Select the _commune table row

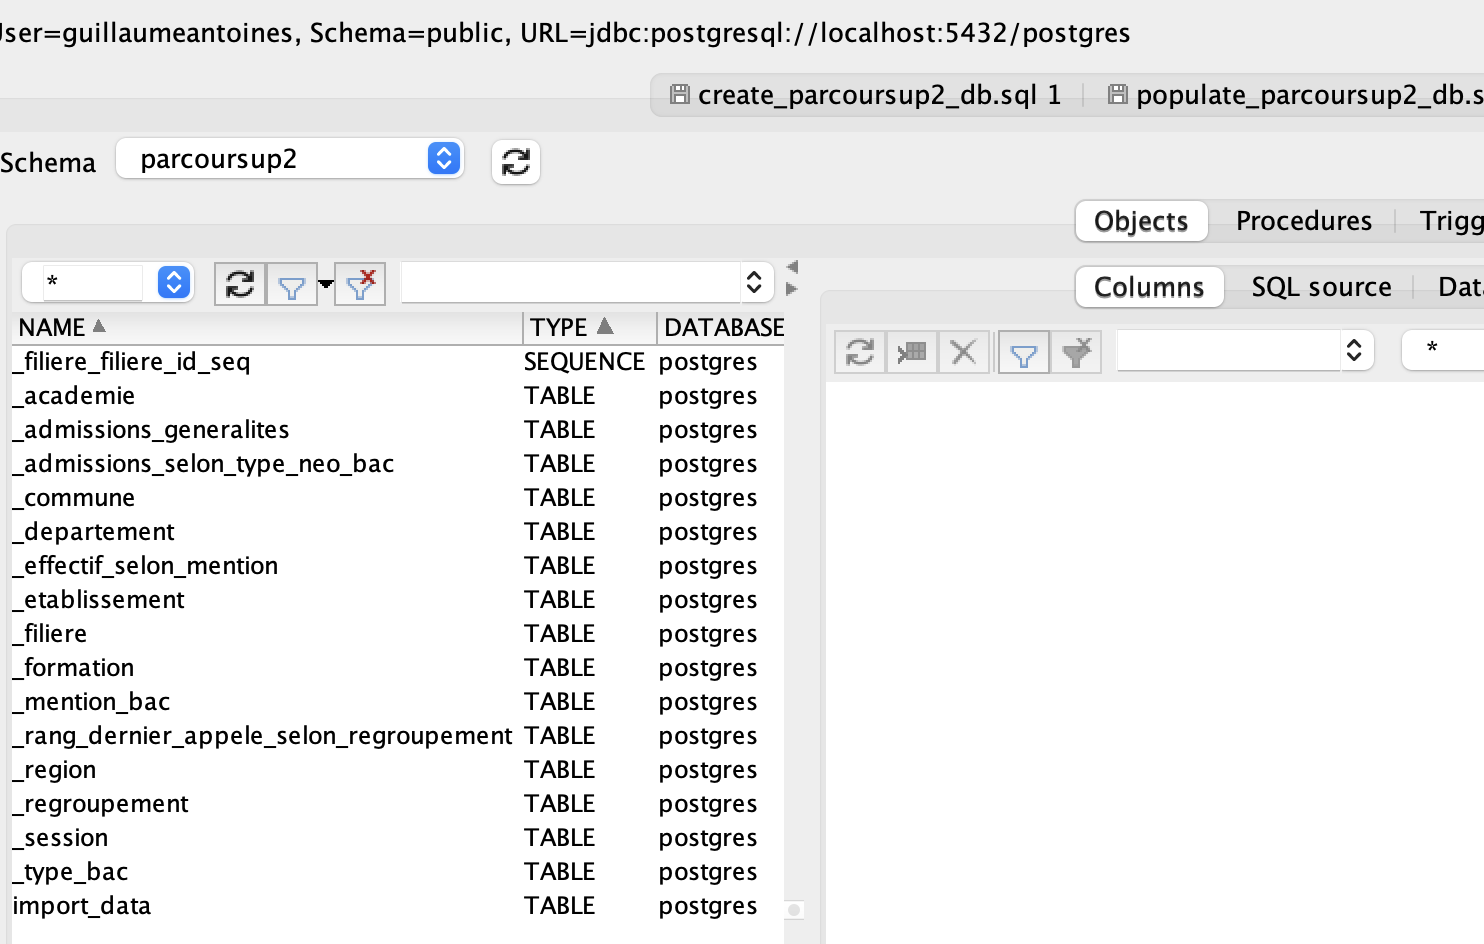coord(398,498)
